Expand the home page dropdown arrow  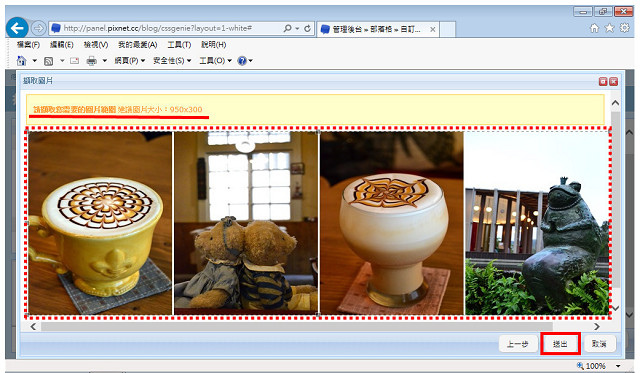point(35,61)
